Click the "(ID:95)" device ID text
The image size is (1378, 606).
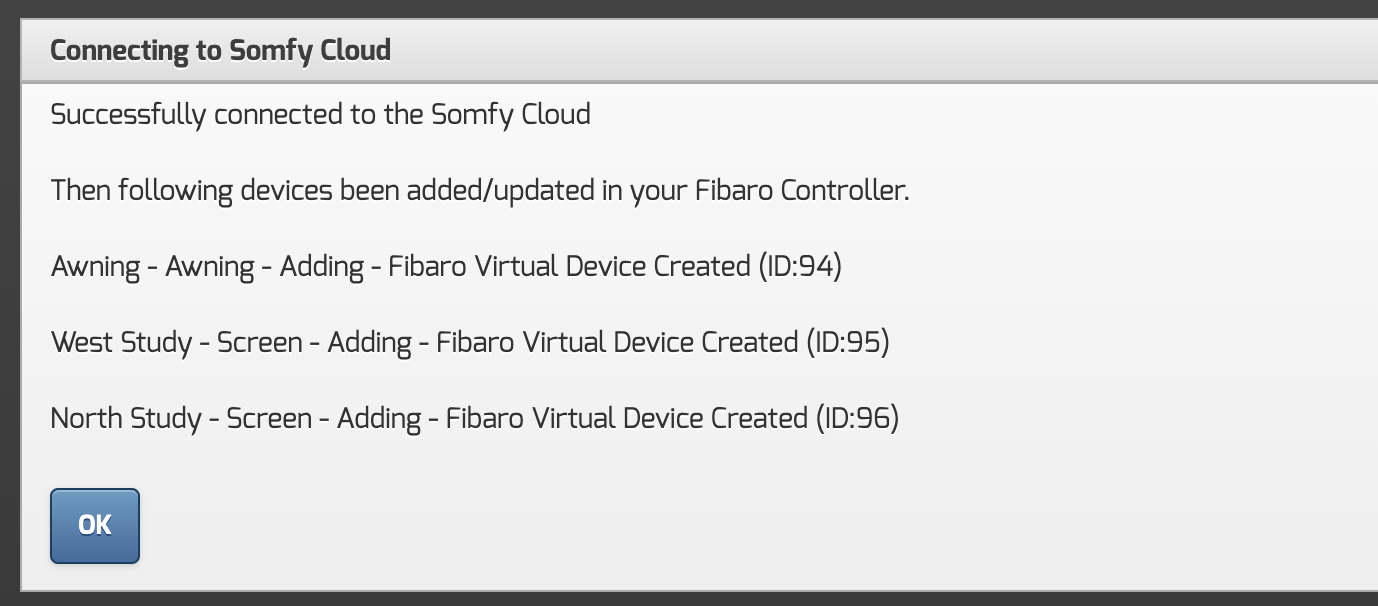tap(848, 342)
